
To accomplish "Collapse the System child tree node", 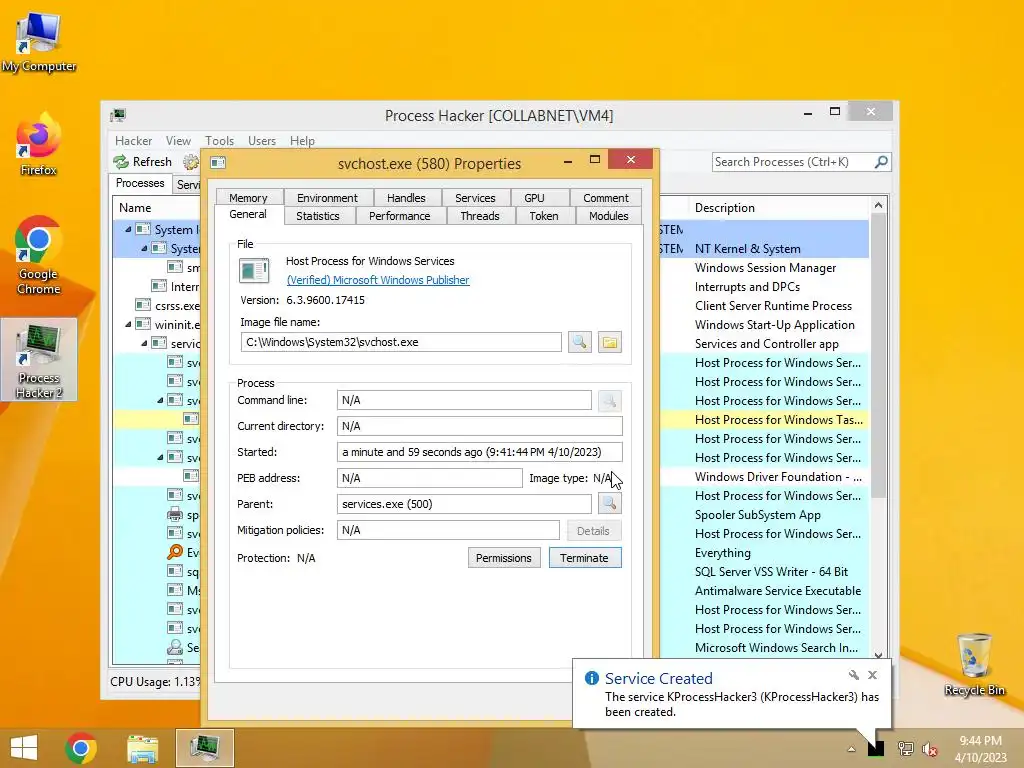I will [x=144, y=248].
